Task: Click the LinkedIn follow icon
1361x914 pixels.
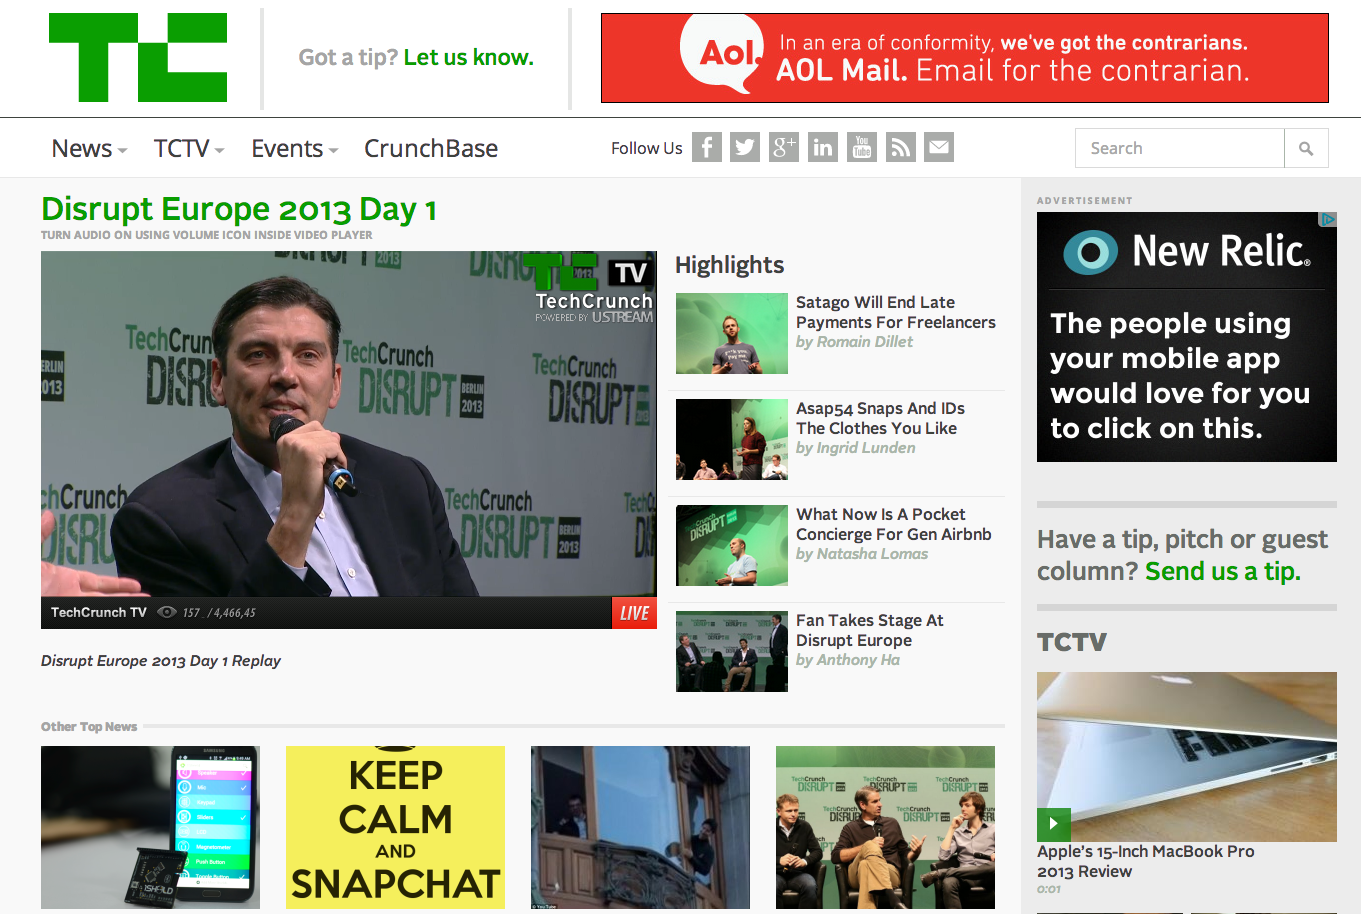Action: click(x=823, y=148)
